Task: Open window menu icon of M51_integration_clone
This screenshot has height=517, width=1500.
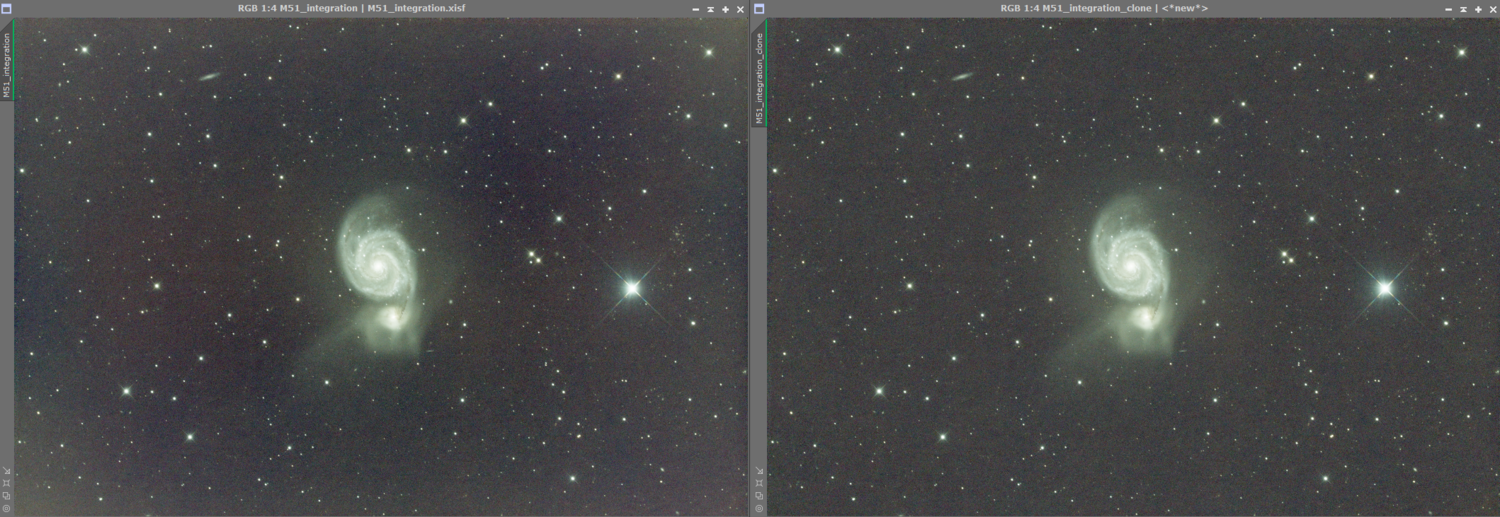Action: click(759, 8)
